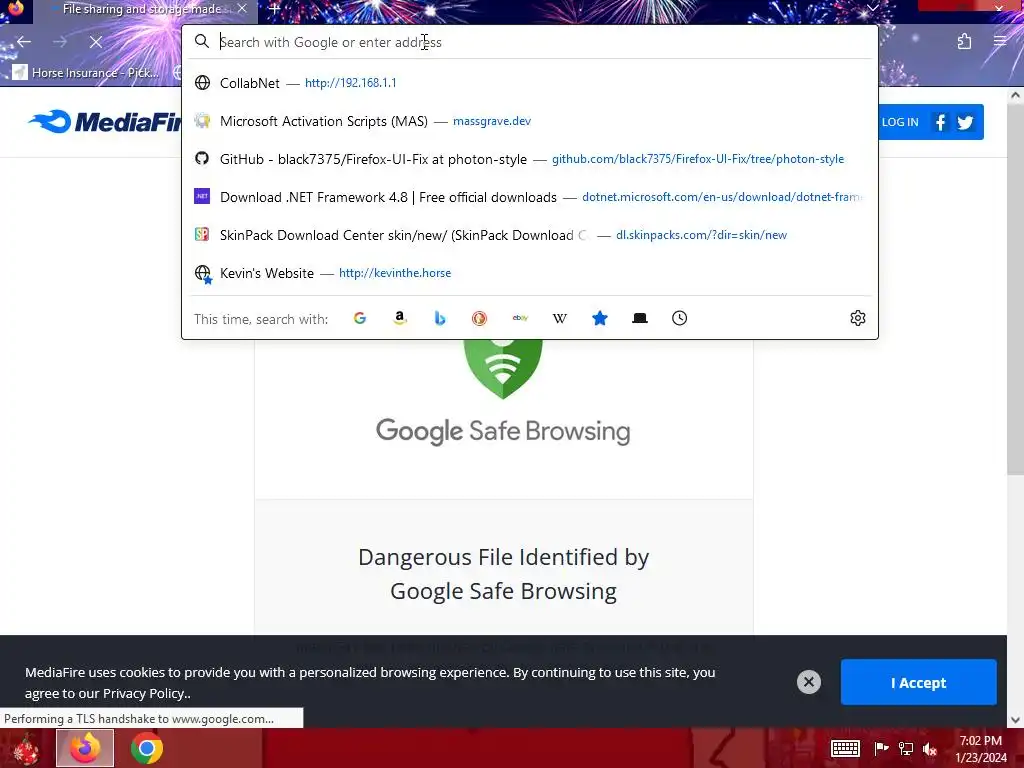Open the Start menu ornament button

[26, 748]
